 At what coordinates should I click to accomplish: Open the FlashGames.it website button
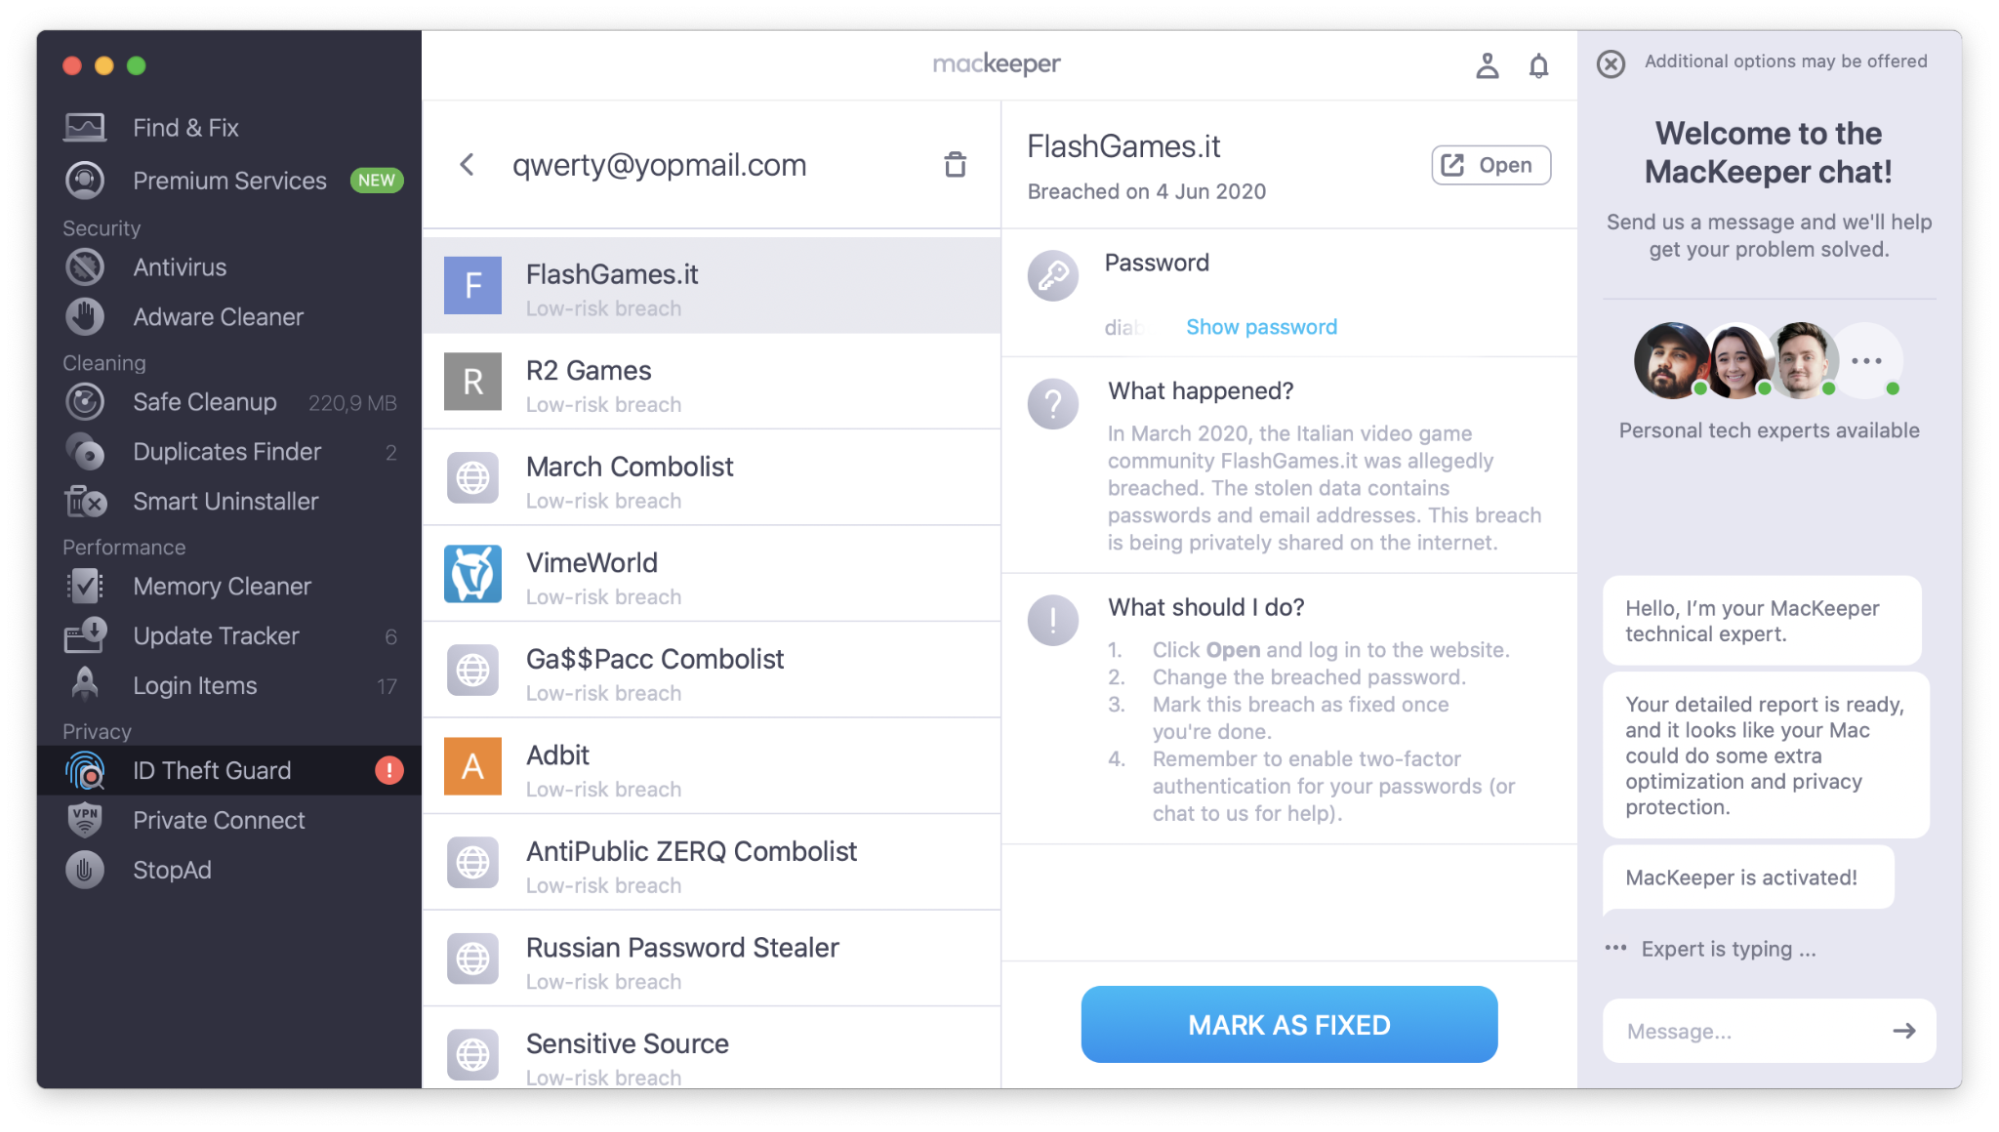[1490, 165]
